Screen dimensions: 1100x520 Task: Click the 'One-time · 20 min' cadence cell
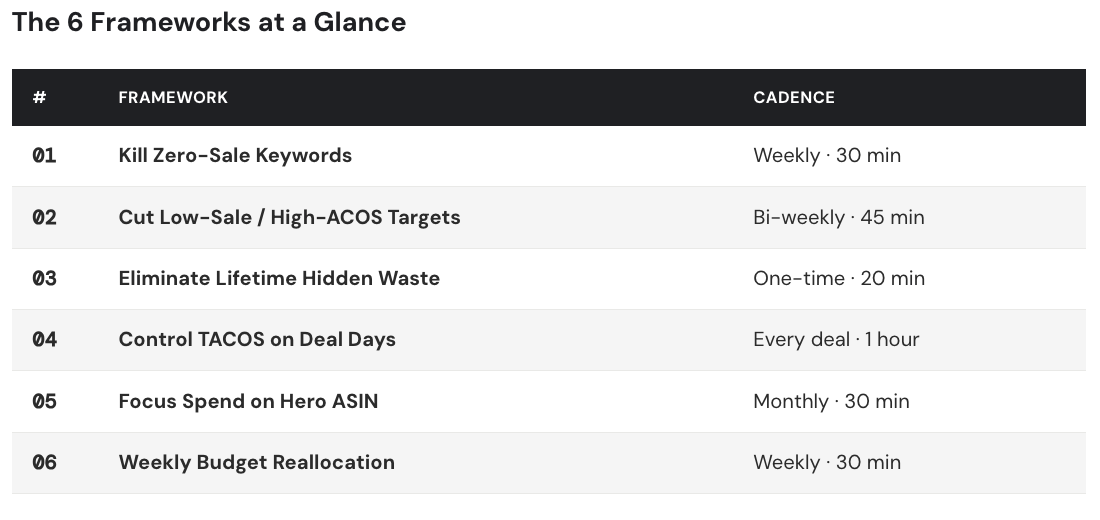tap(839, 279)
